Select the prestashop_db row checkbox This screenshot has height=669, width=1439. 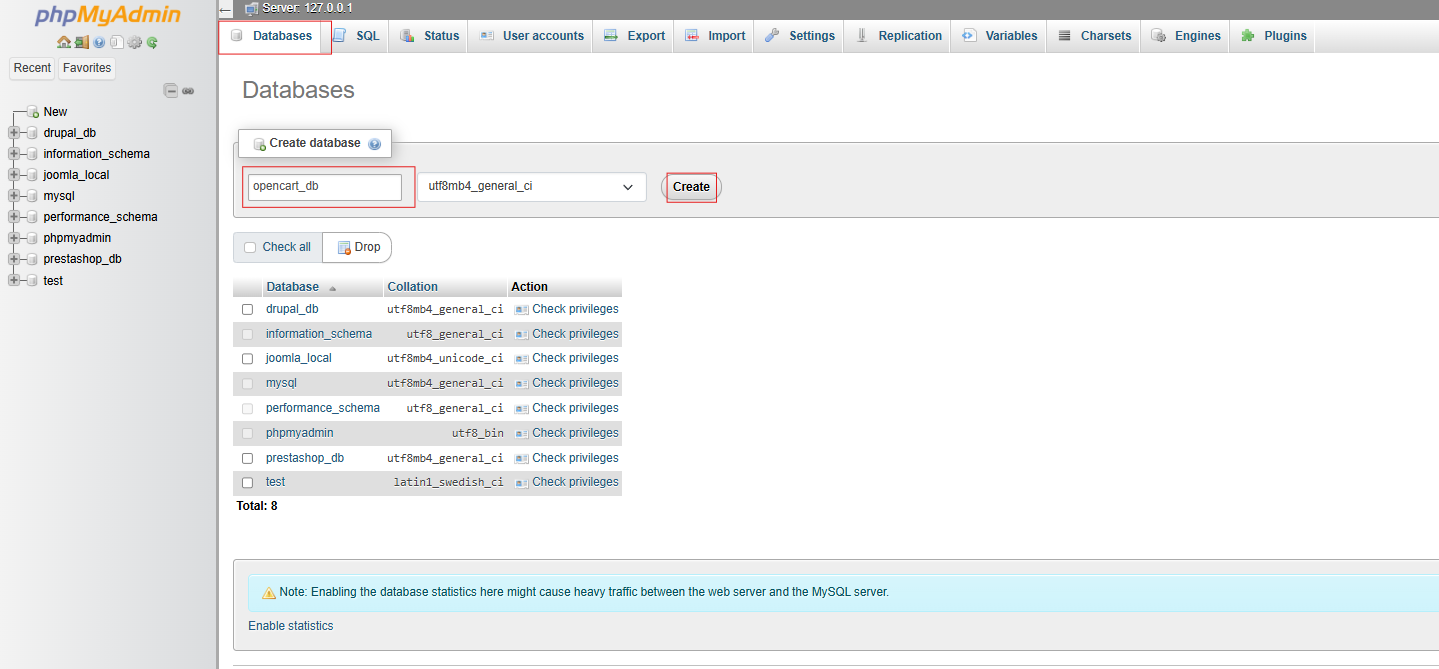[247, 458]
